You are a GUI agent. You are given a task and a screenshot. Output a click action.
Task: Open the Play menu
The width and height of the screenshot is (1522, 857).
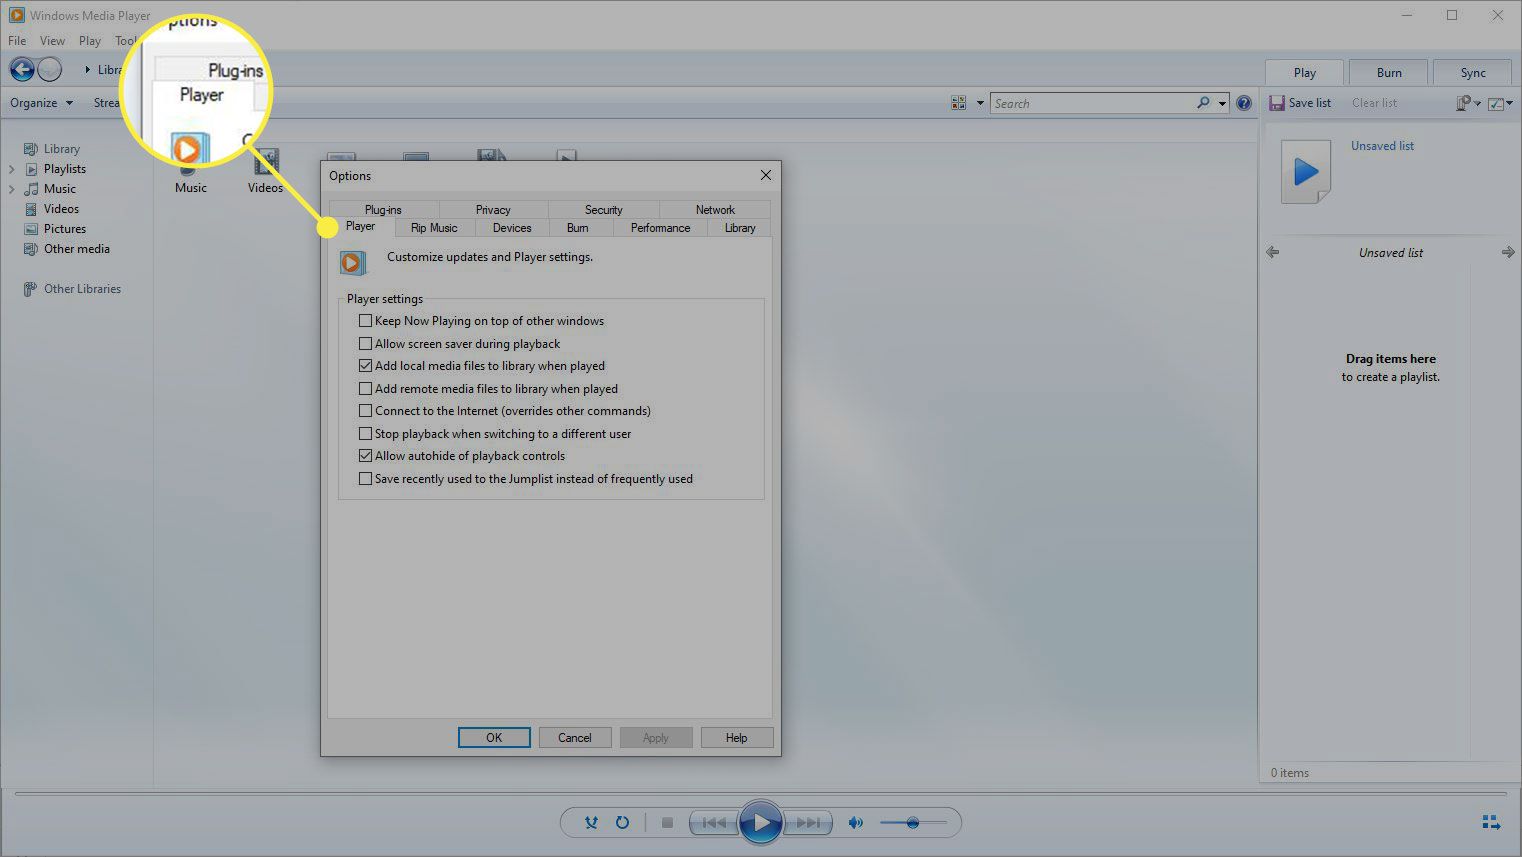point(90,41)
